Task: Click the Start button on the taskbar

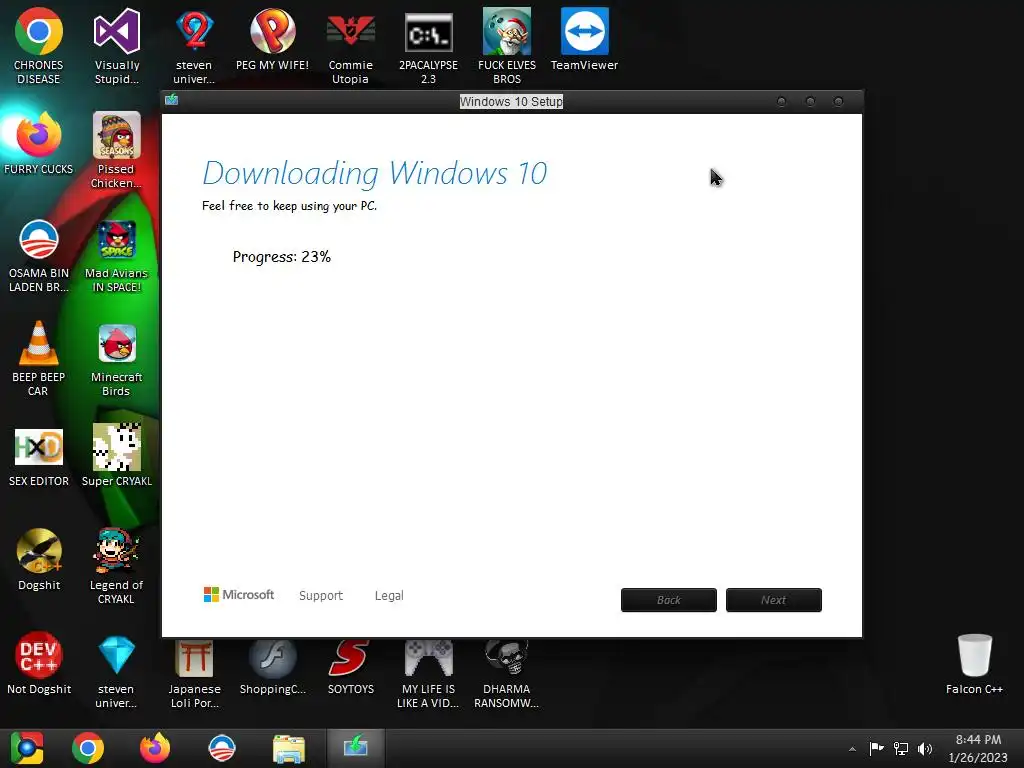Action: click(x=27, y=748)
